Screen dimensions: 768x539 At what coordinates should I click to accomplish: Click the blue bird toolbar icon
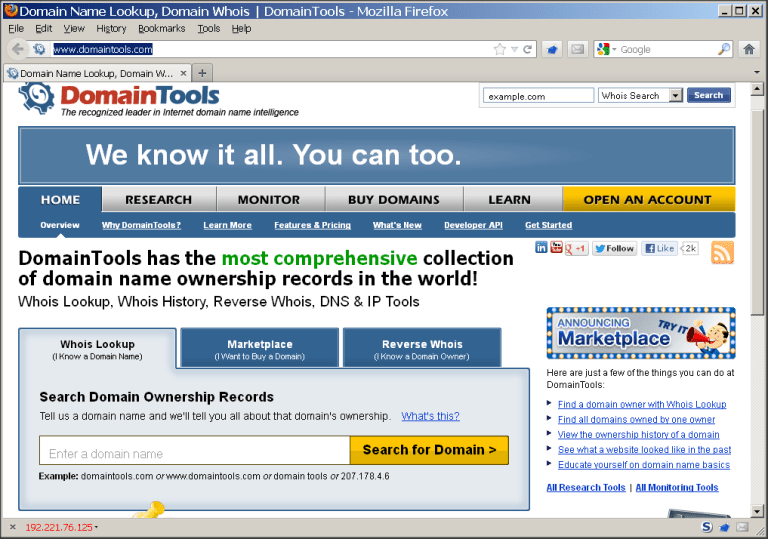click(x=552, y=49)
